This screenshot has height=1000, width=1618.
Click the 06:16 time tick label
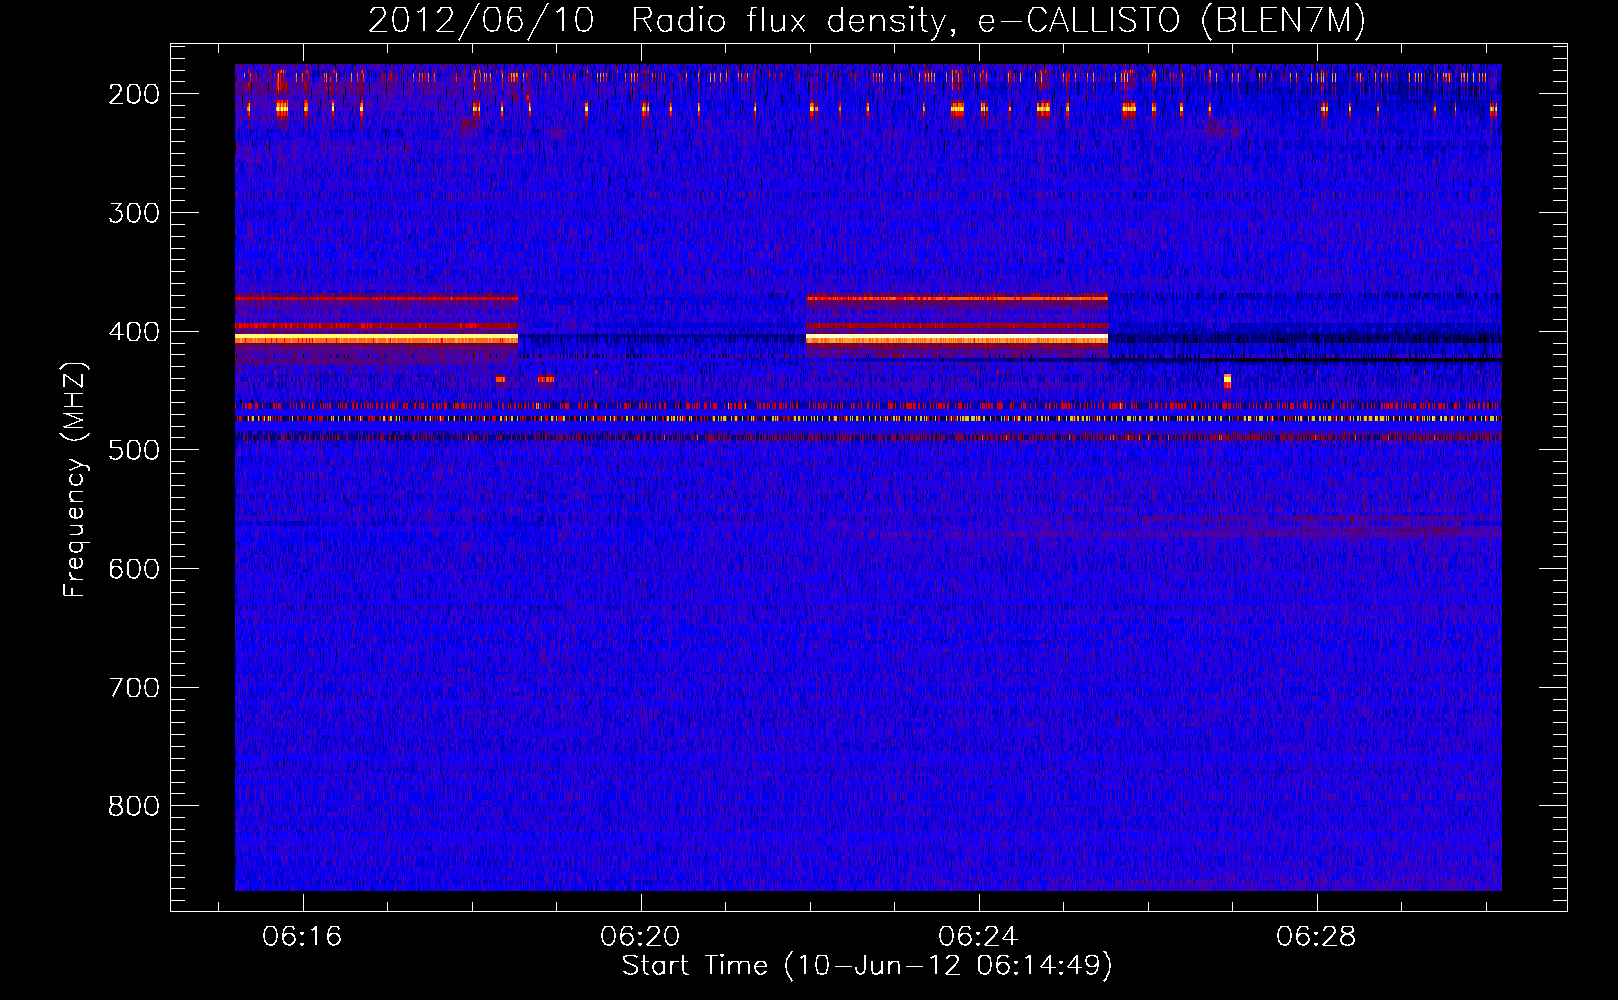tap(302, 937)
